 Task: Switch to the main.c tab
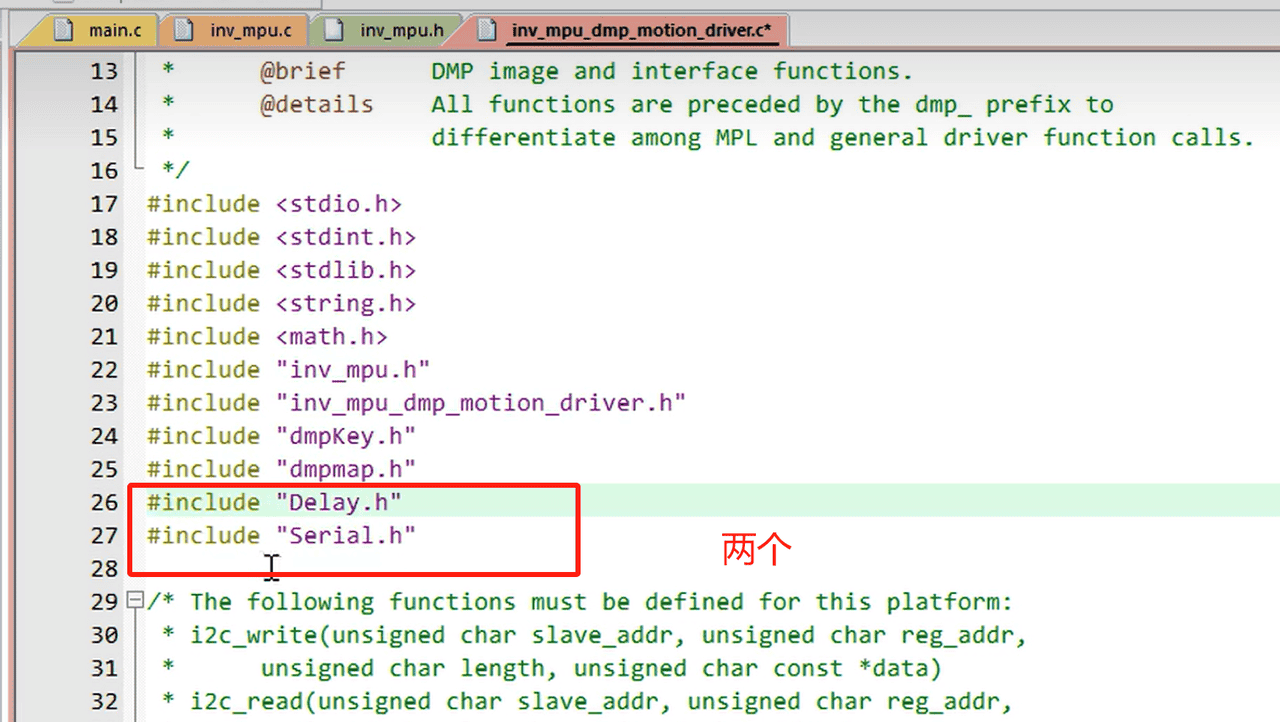pos(98,30)
